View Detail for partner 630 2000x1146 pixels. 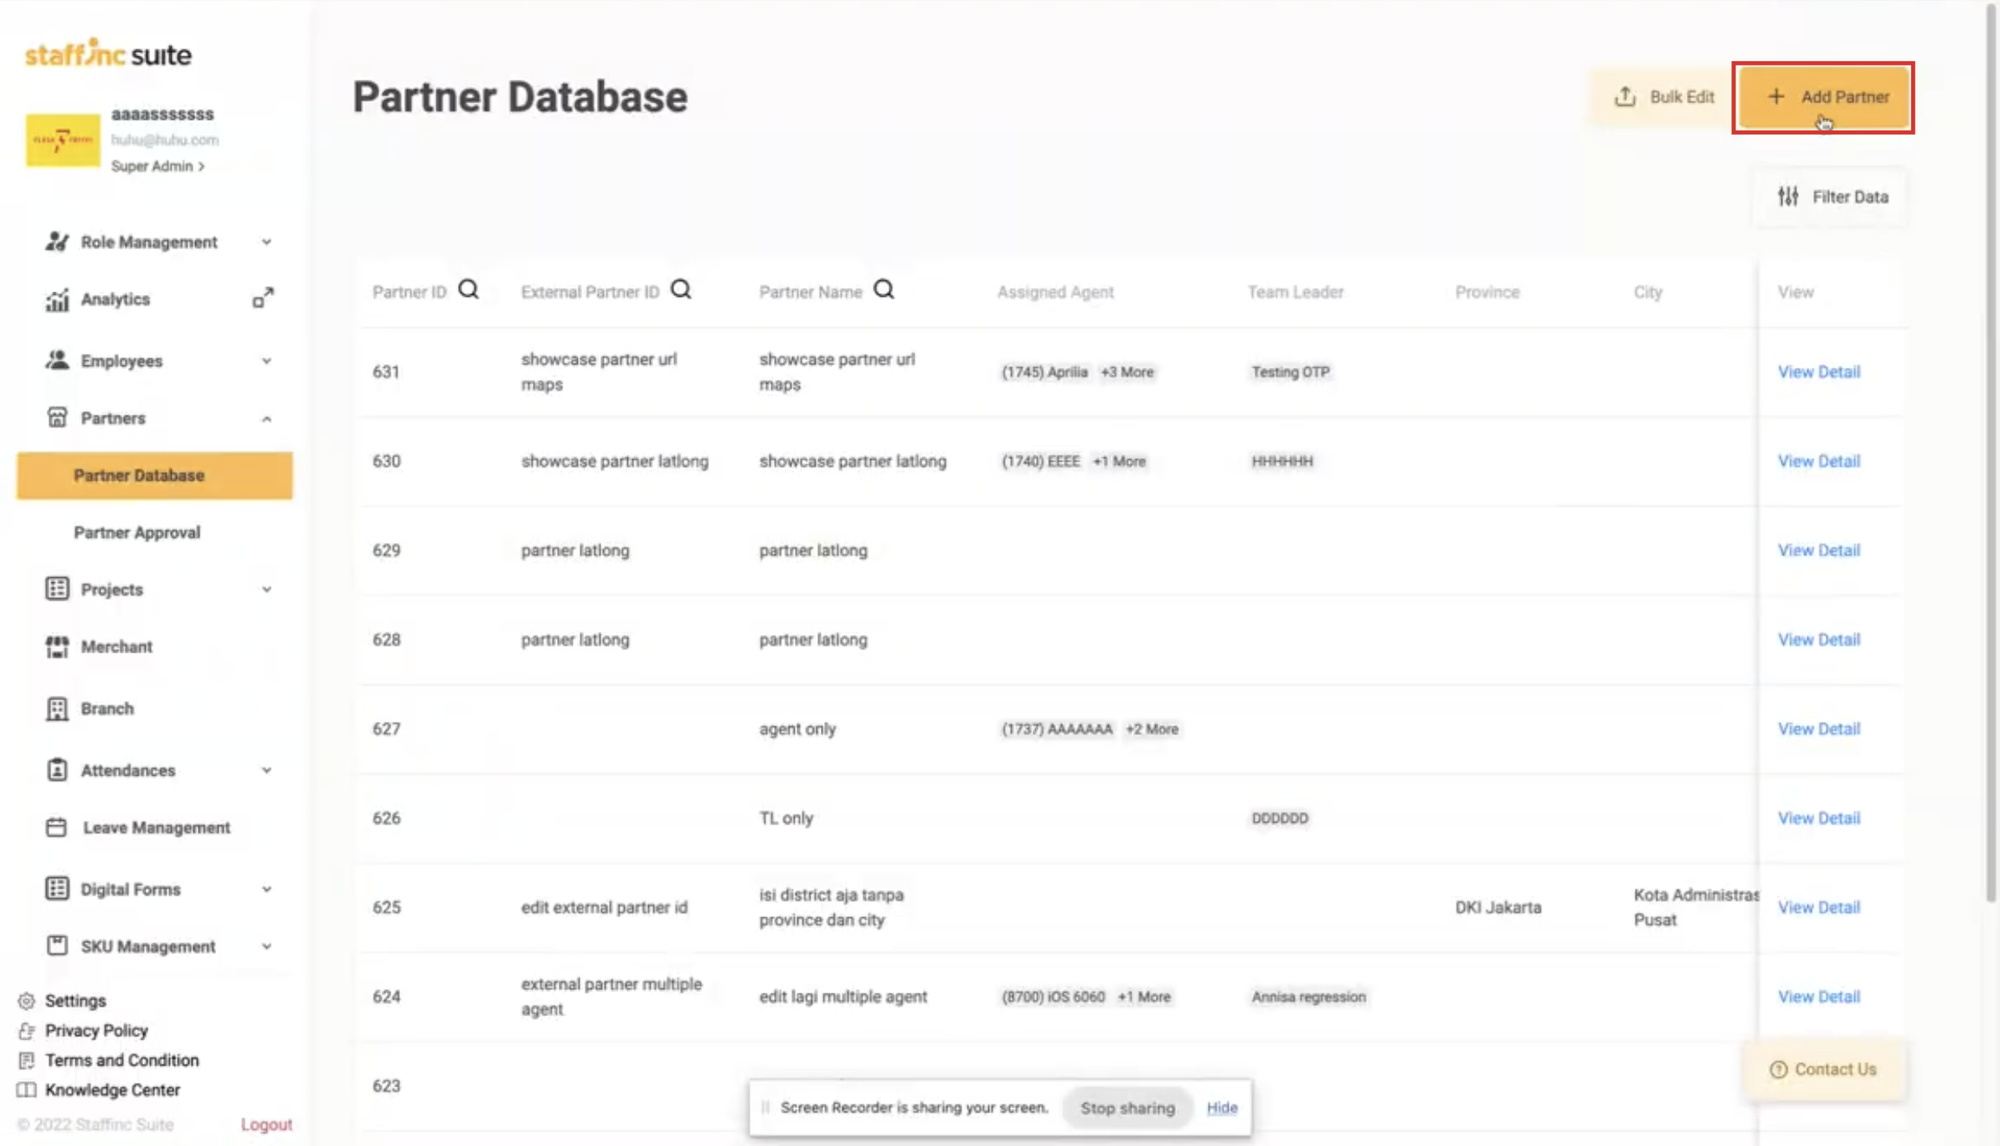[x=1819, y=461]
